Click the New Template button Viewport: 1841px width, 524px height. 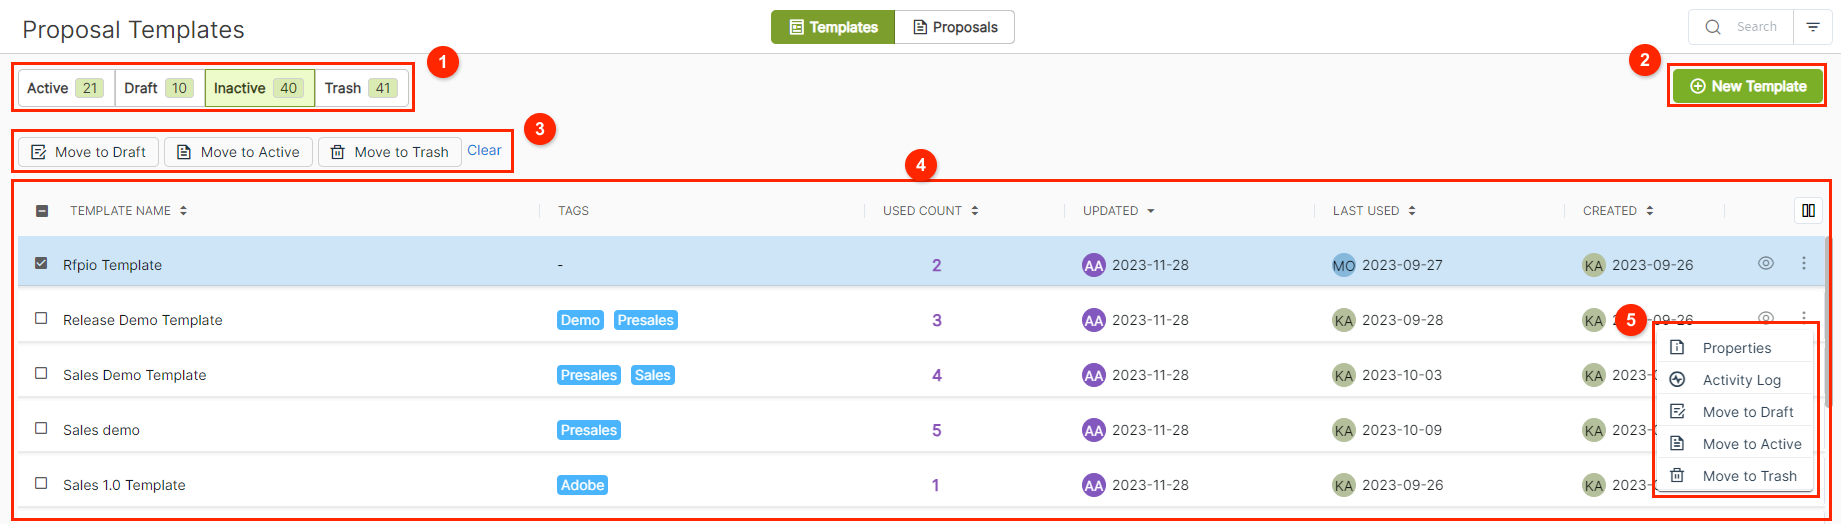pos(1748,86)
